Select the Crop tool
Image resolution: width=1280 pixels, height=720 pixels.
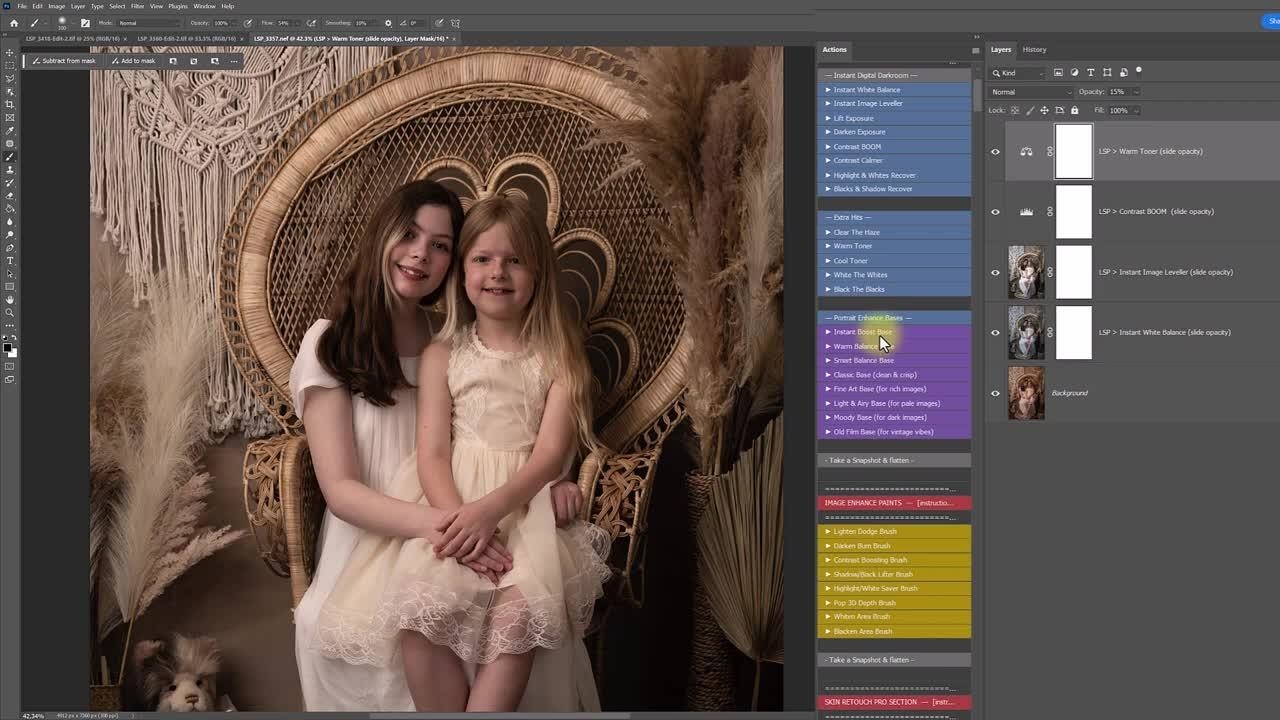pos(10,104)
